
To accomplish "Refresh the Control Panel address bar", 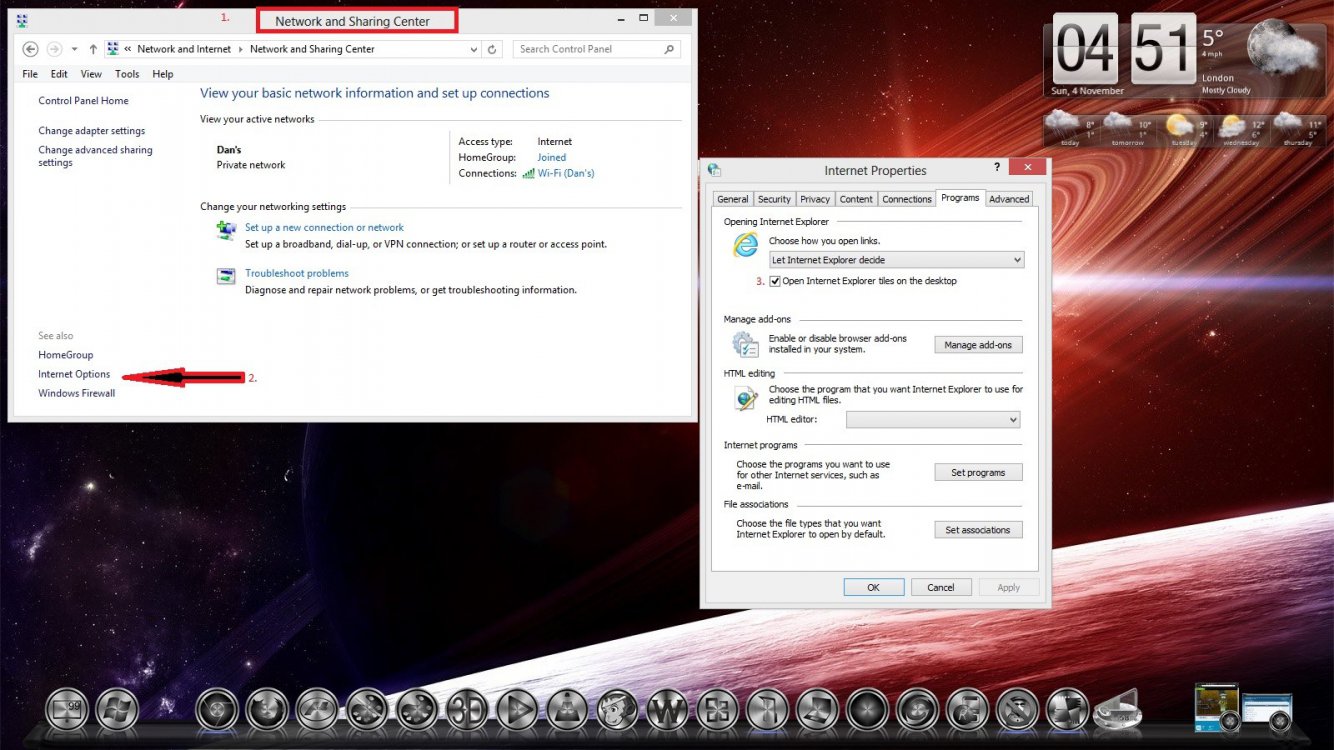I will pyautogui.click(x=492, y=49).
